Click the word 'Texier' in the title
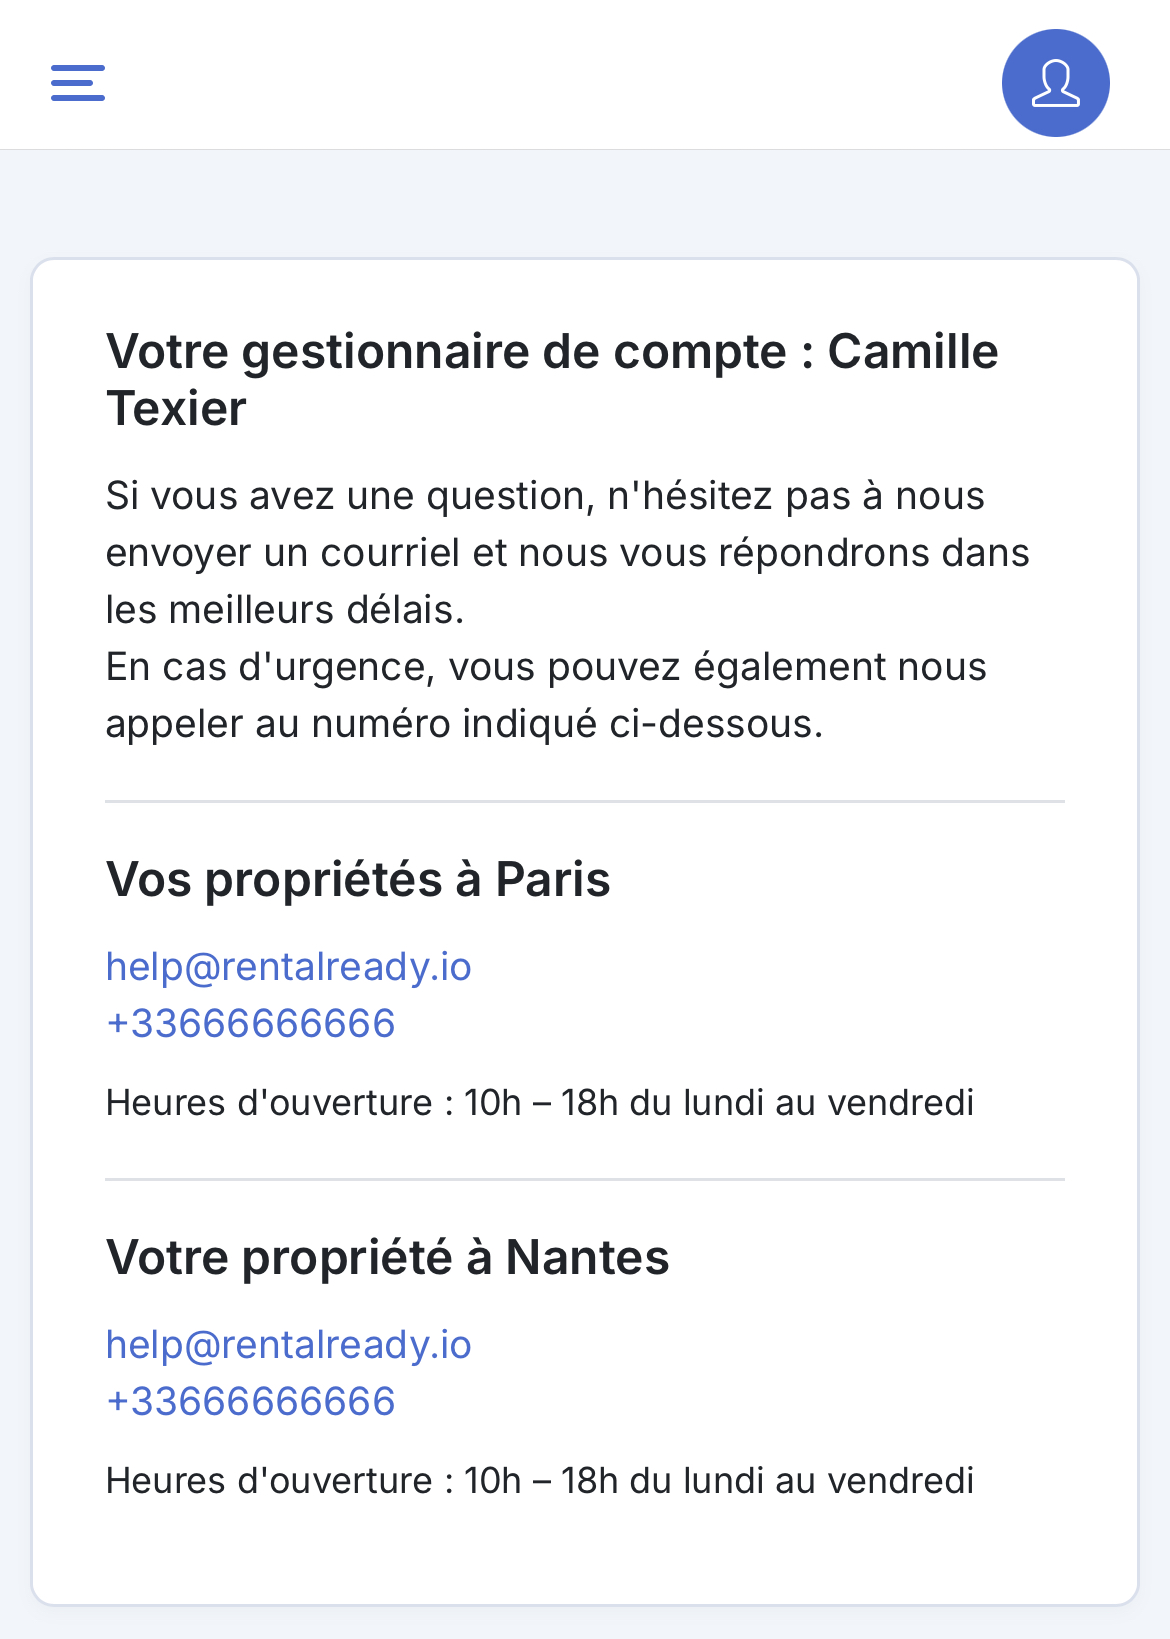 (176, 409)
